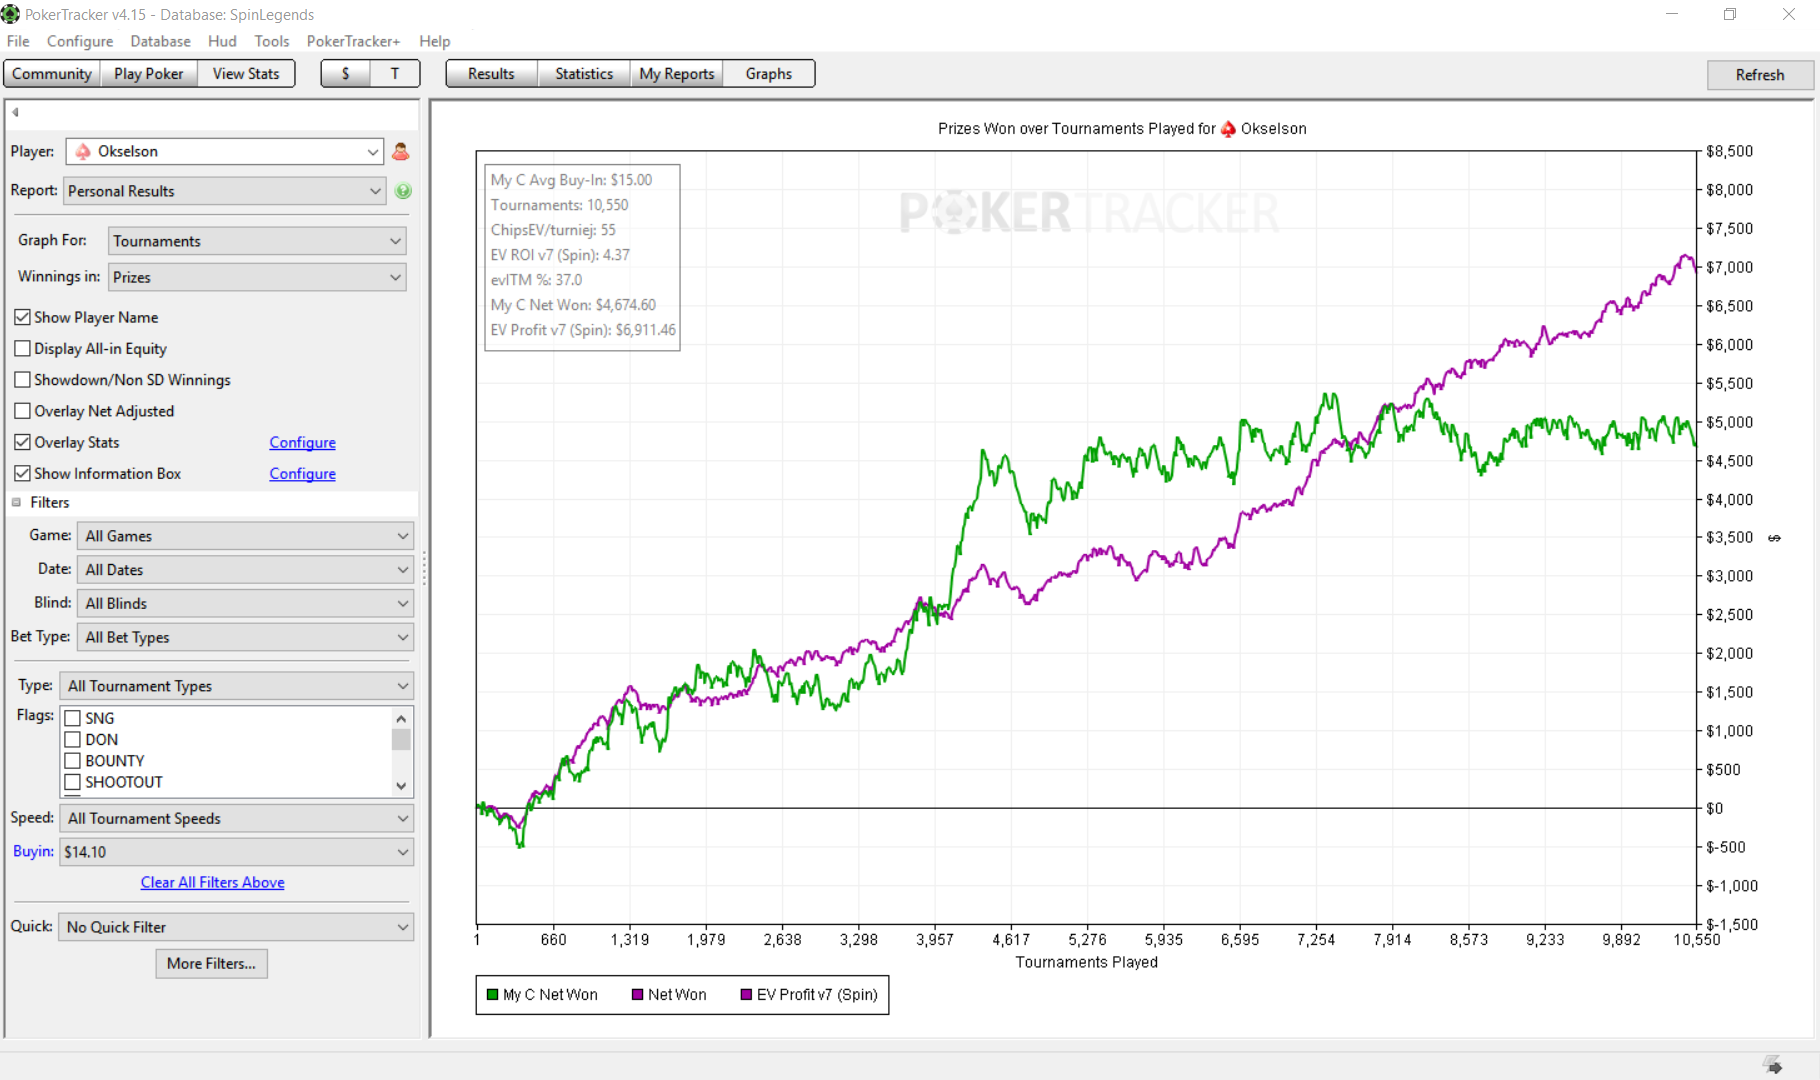The width and height of the screenshot is (1820, 1080).
Task: Click the collapse sidebar arrow icon
Action: pos(15,112)
